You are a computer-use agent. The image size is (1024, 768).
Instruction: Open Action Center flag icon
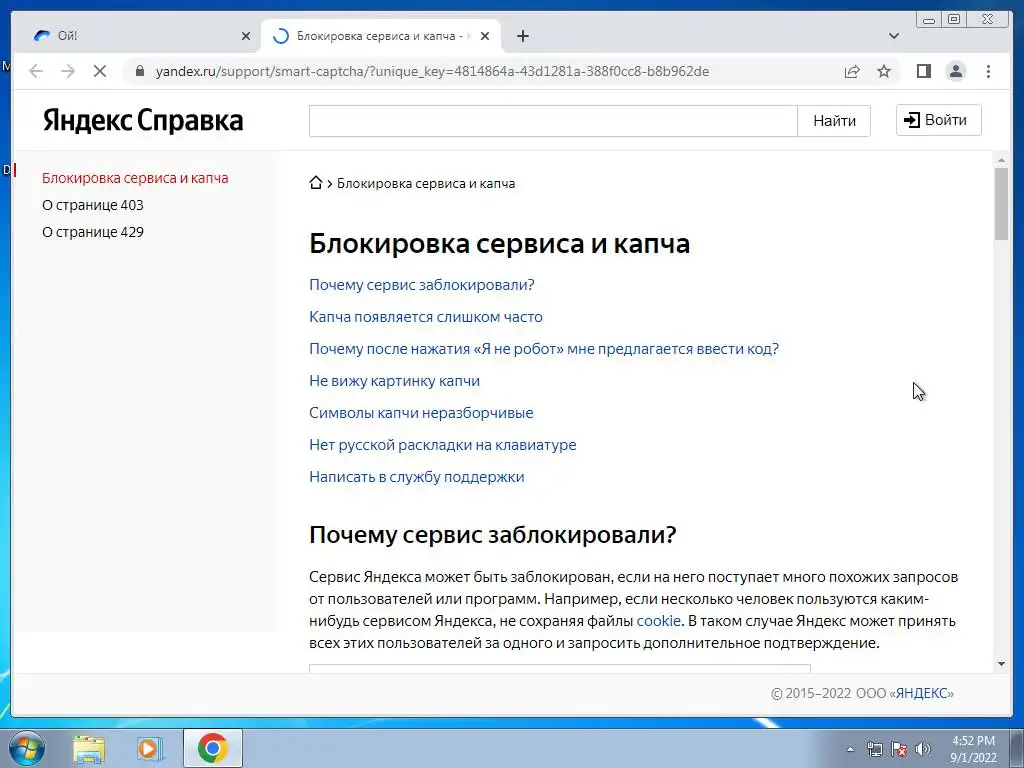[899, 749]
